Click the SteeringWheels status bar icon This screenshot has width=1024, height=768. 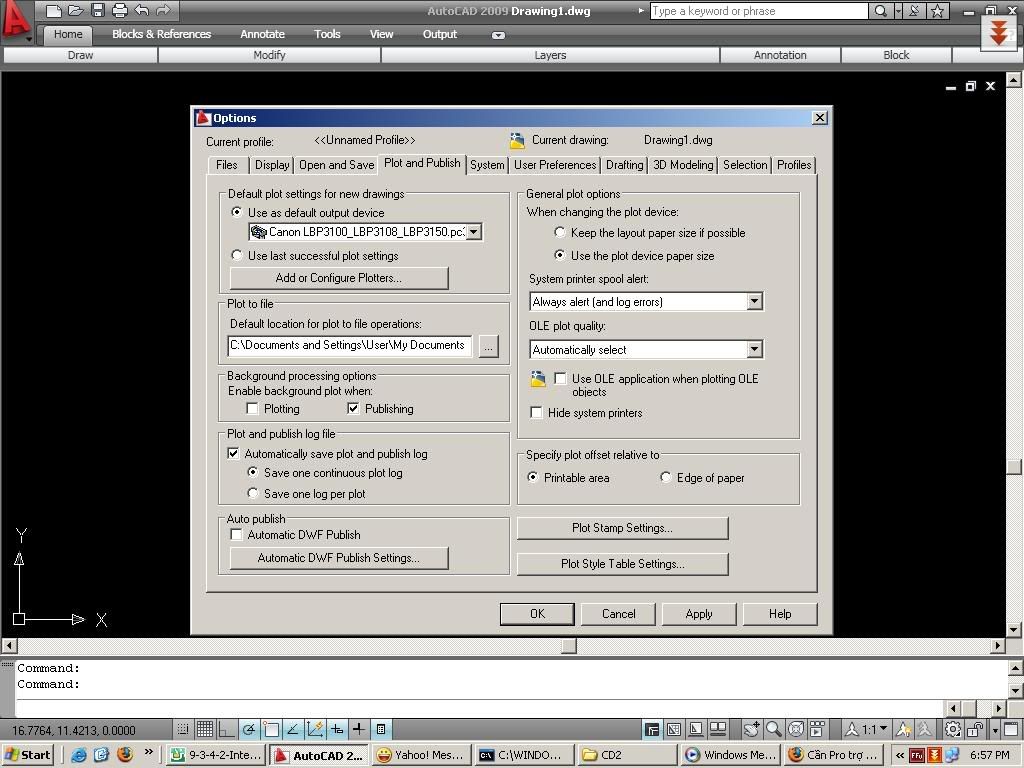(795, 729)
